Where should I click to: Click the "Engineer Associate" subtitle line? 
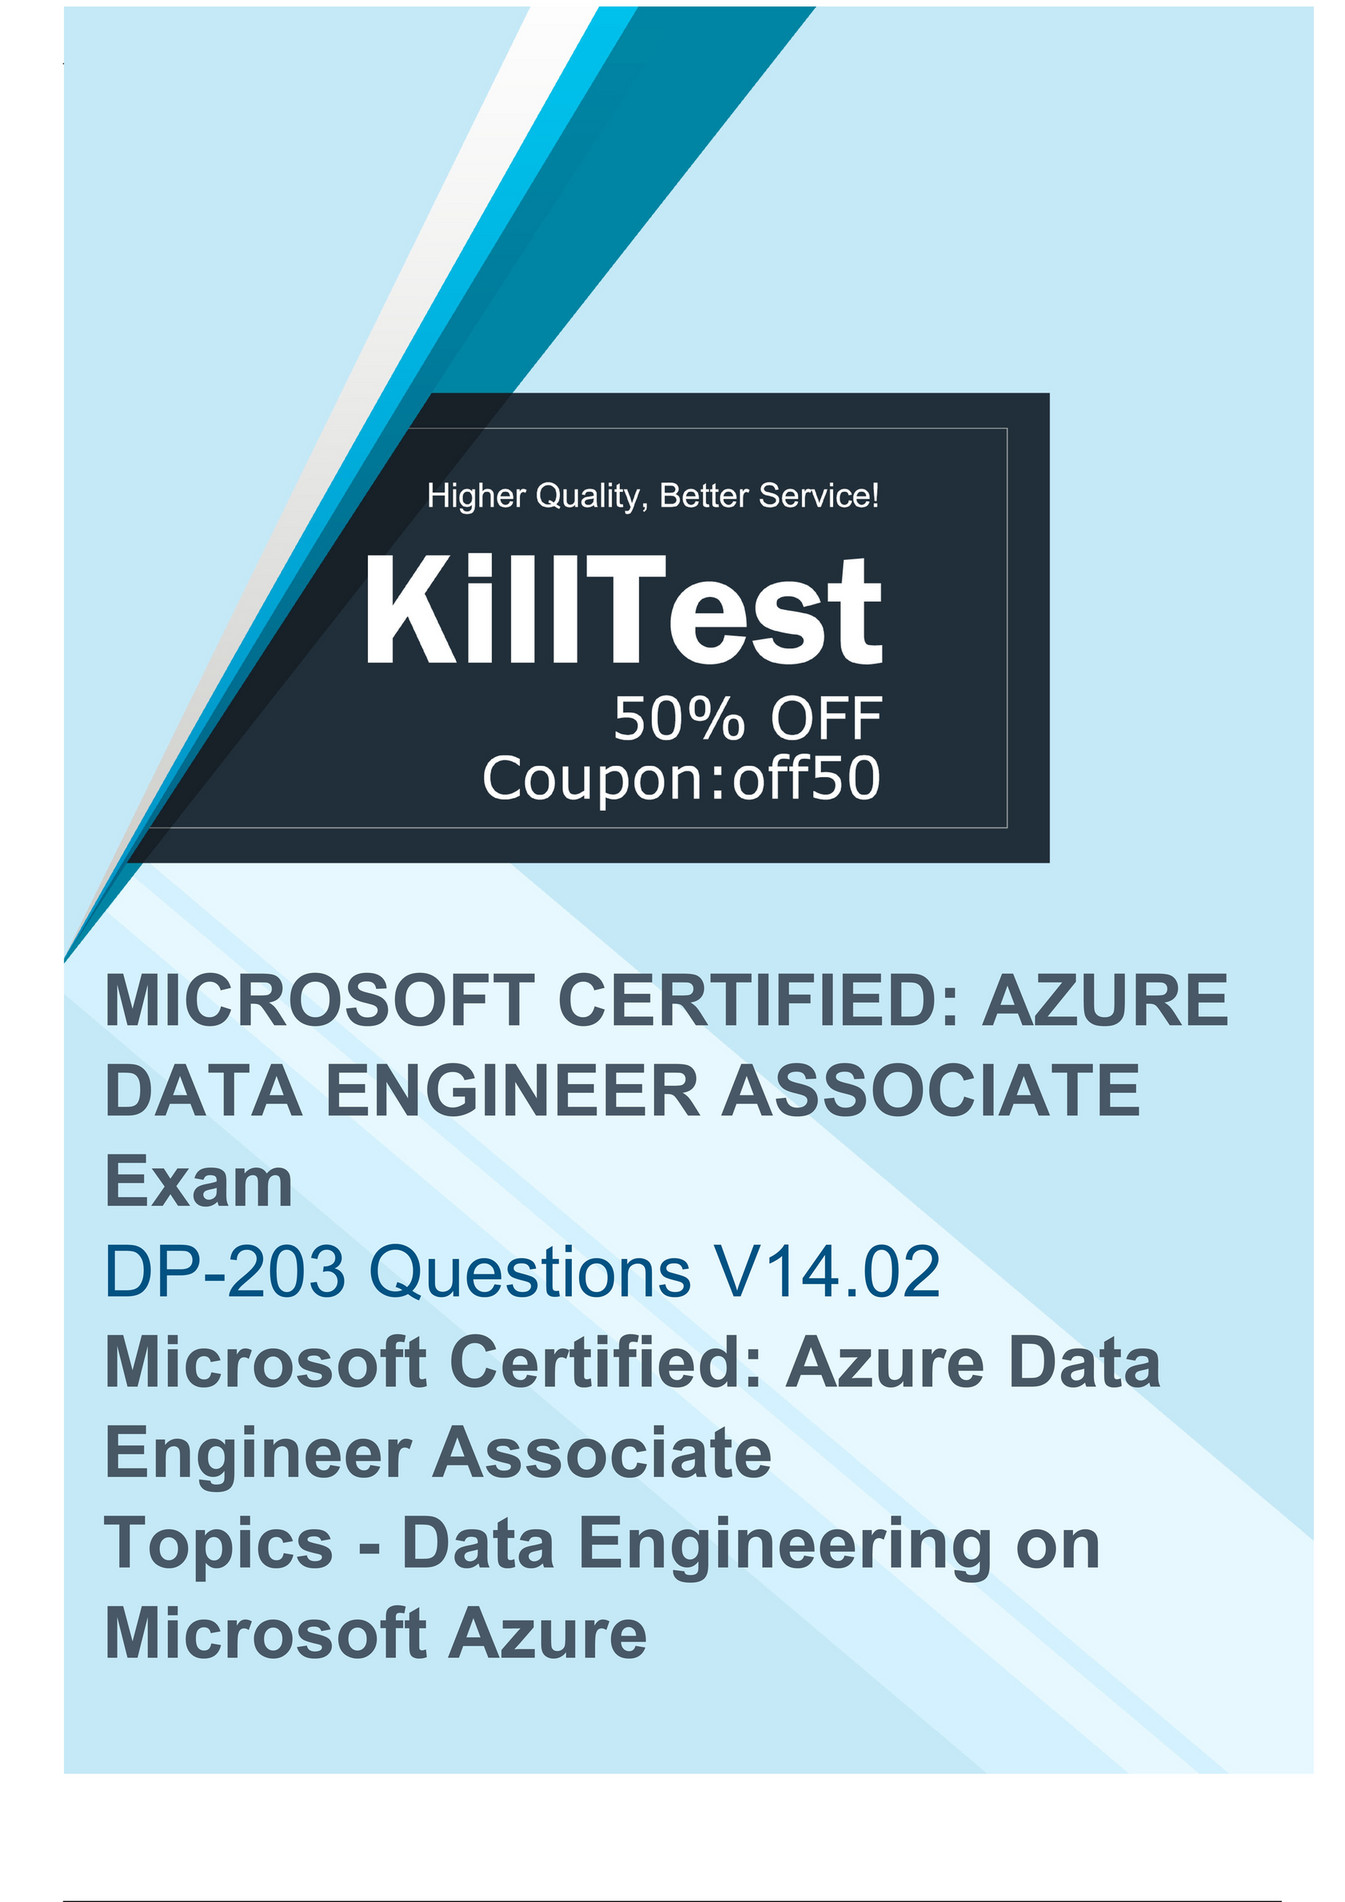[438, 1452]
